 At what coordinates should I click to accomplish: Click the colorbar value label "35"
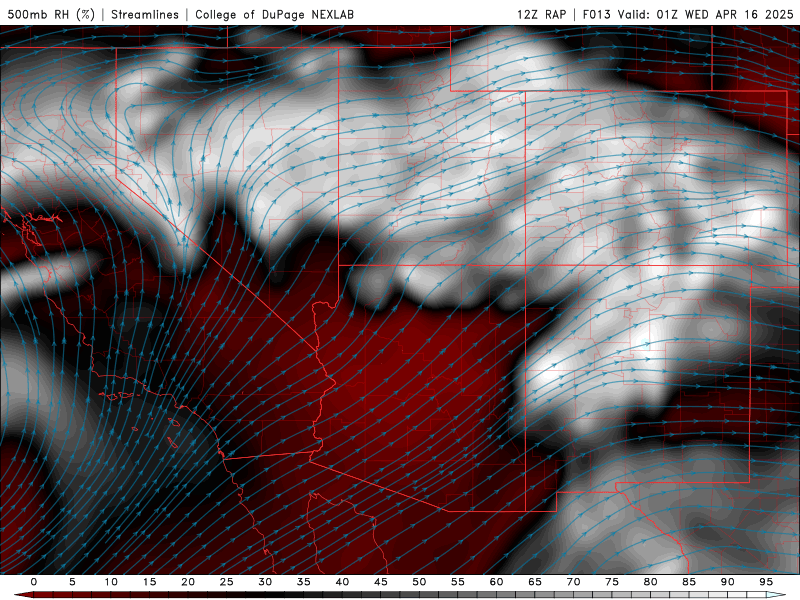click(304, 582)
